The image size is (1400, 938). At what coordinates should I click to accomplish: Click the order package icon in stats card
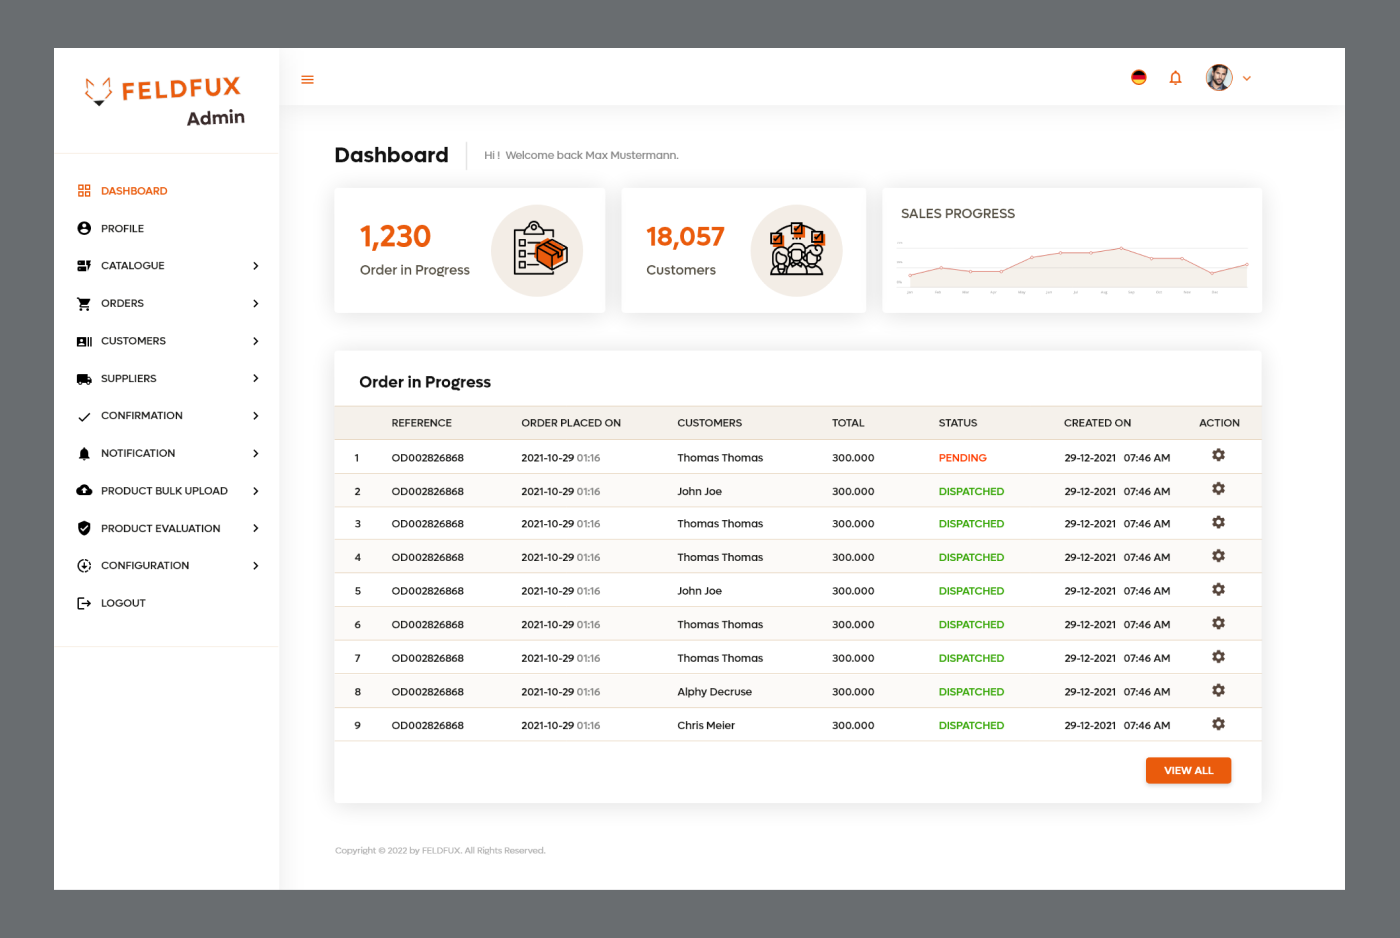pos(537,251)
